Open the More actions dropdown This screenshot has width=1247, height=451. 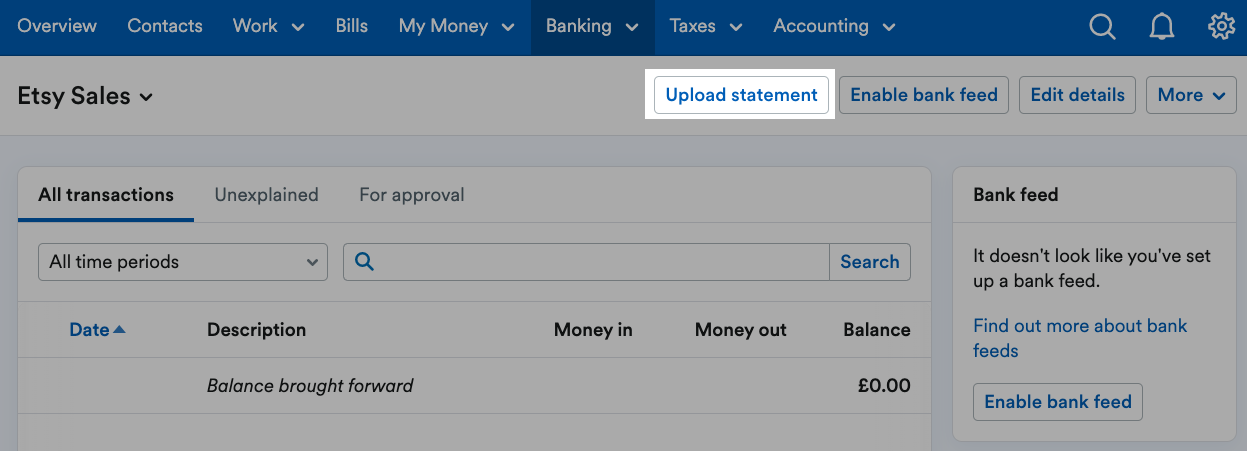pos(1191,95)
